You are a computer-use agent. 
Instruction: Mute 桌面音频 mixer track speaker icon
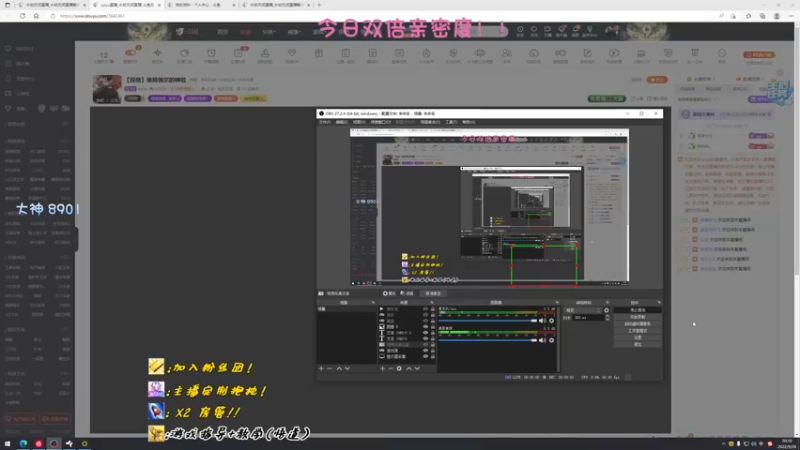(x=542, y=340)
